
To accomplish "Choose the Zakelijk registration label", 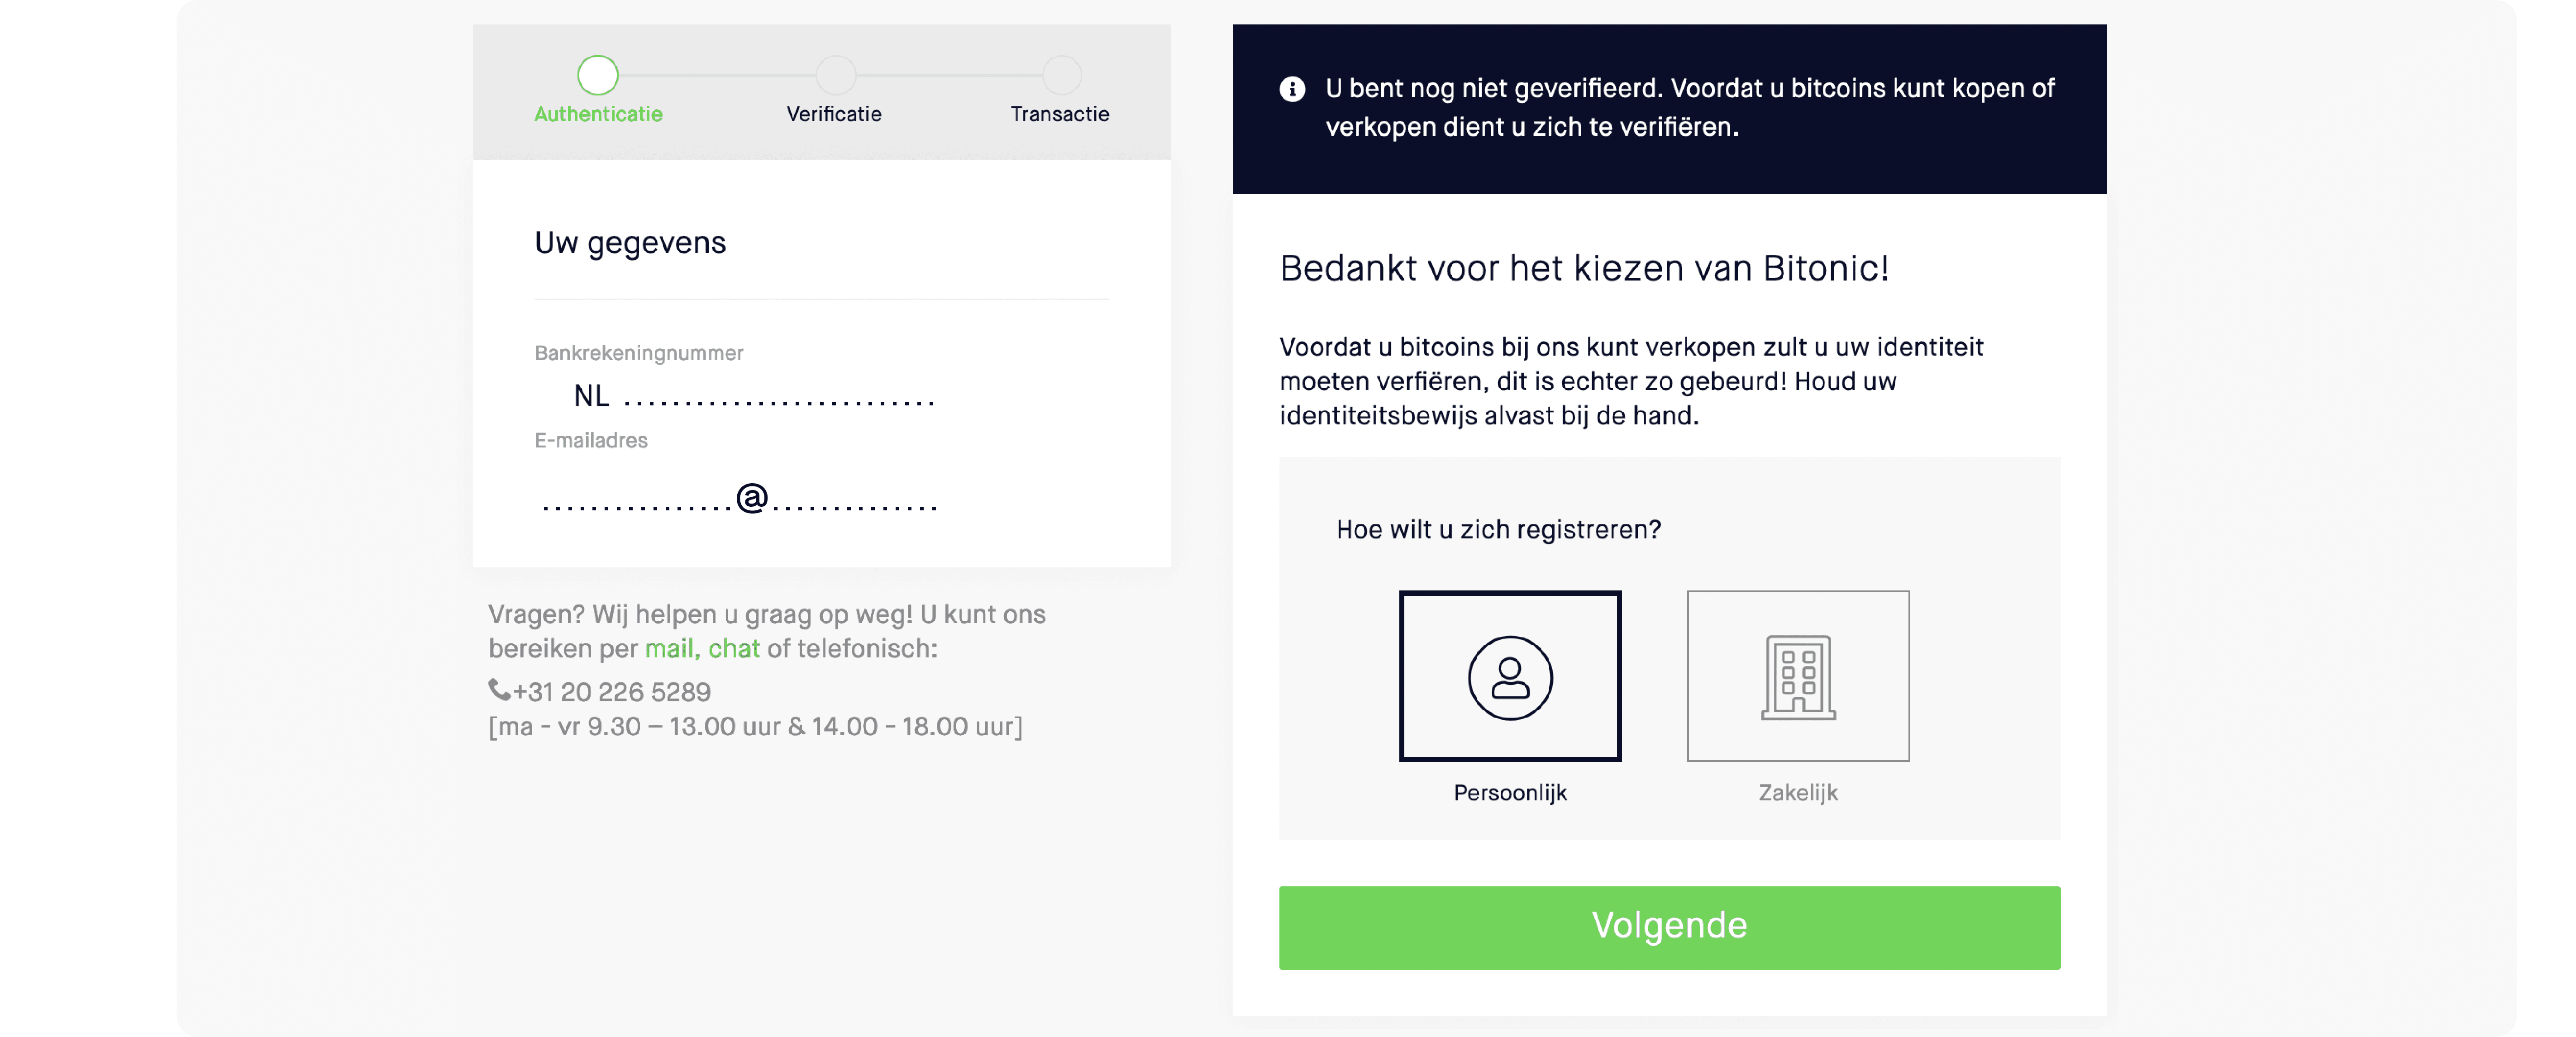I will pyautogui.click(x=1798, y=793).
